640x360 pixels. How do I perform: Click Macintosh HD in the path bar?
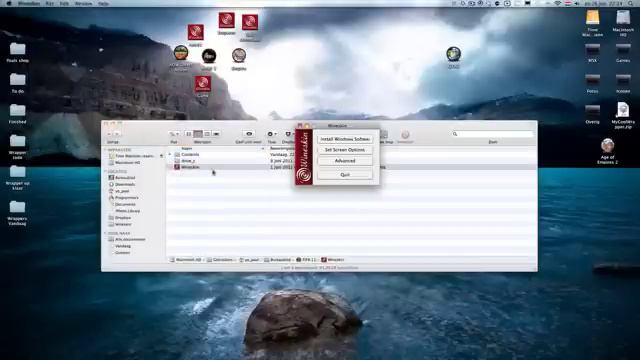pos(186,260)
